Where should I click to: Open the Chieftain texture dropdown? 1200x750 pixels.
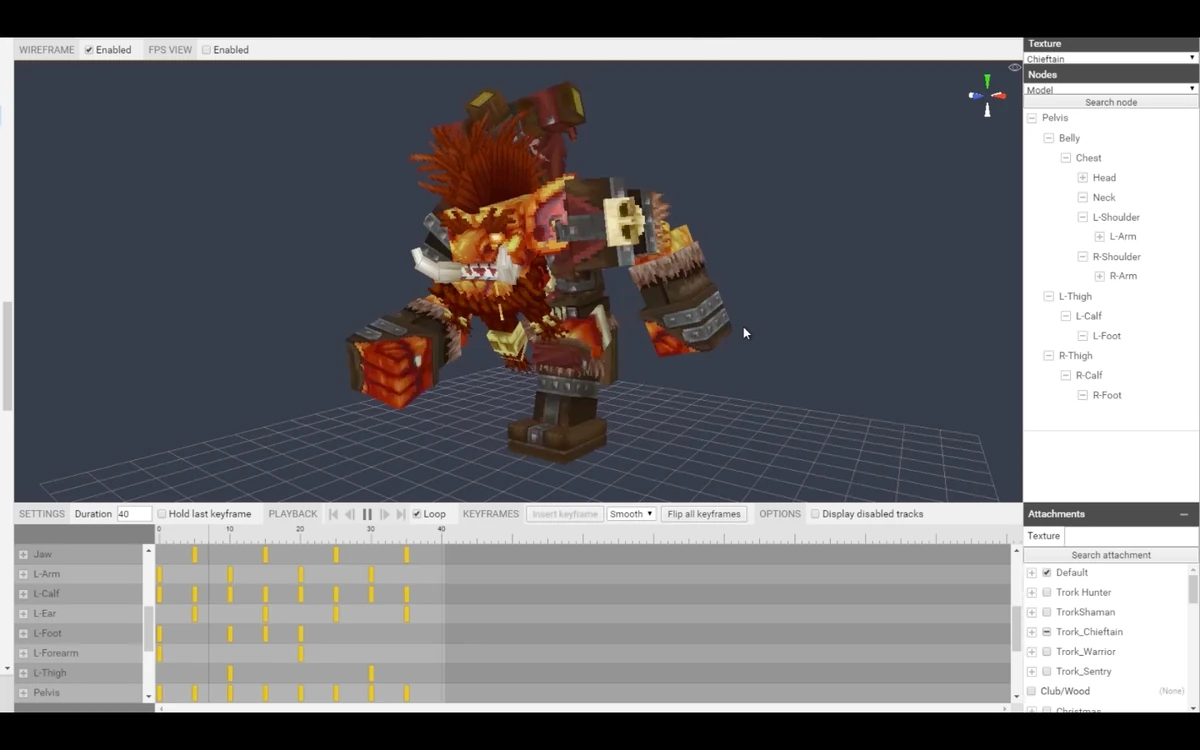pos(1110,58)
